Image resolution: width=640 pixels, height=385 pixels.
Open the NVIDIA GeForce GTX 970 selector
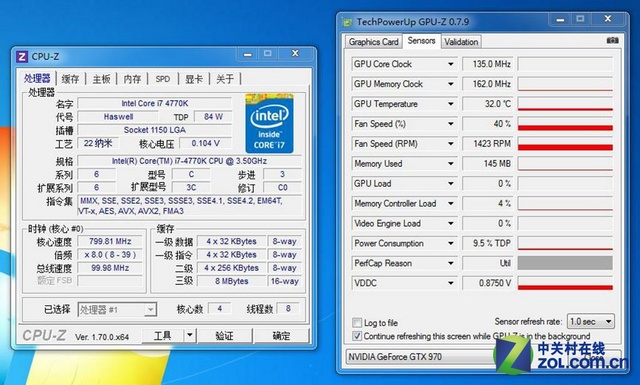point(420,357)
